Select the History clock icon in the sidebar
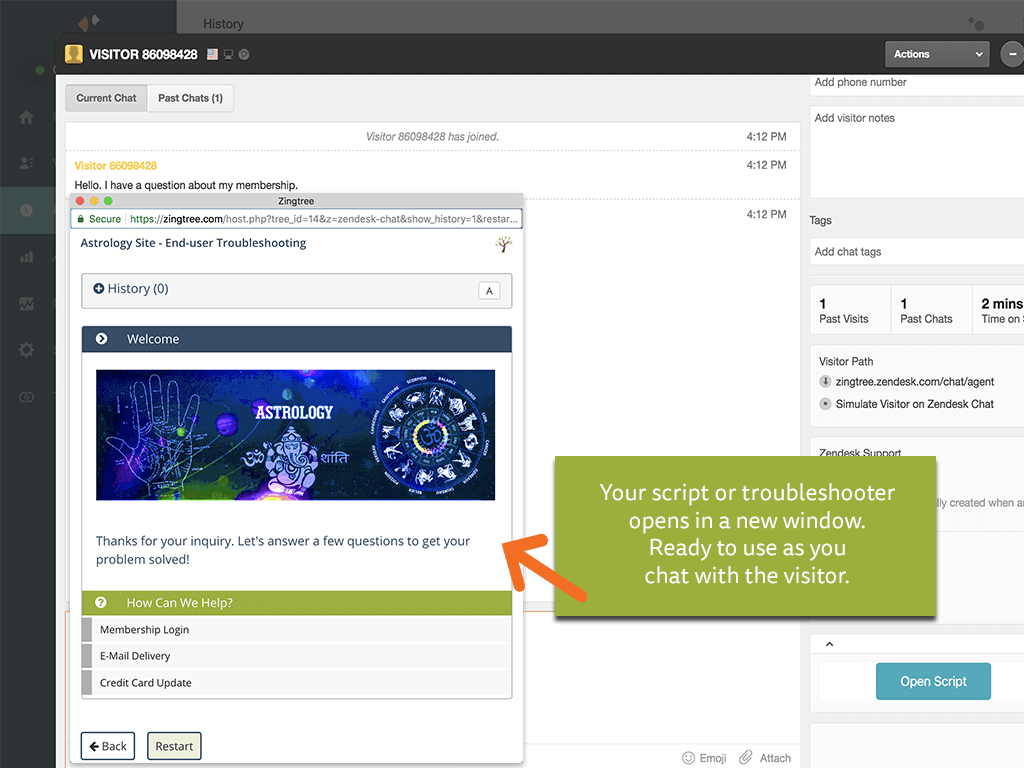 [26, 210]
